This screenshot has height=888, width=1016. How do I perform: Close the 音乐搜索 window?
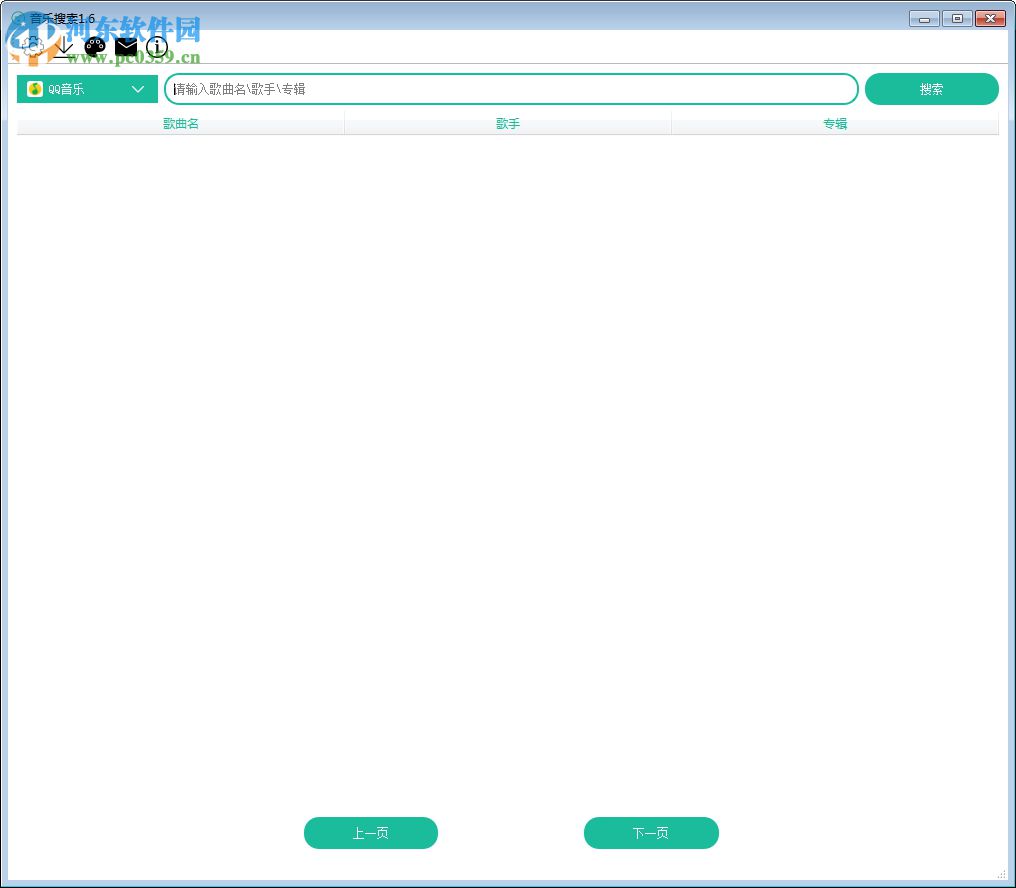tap(990, 19)
